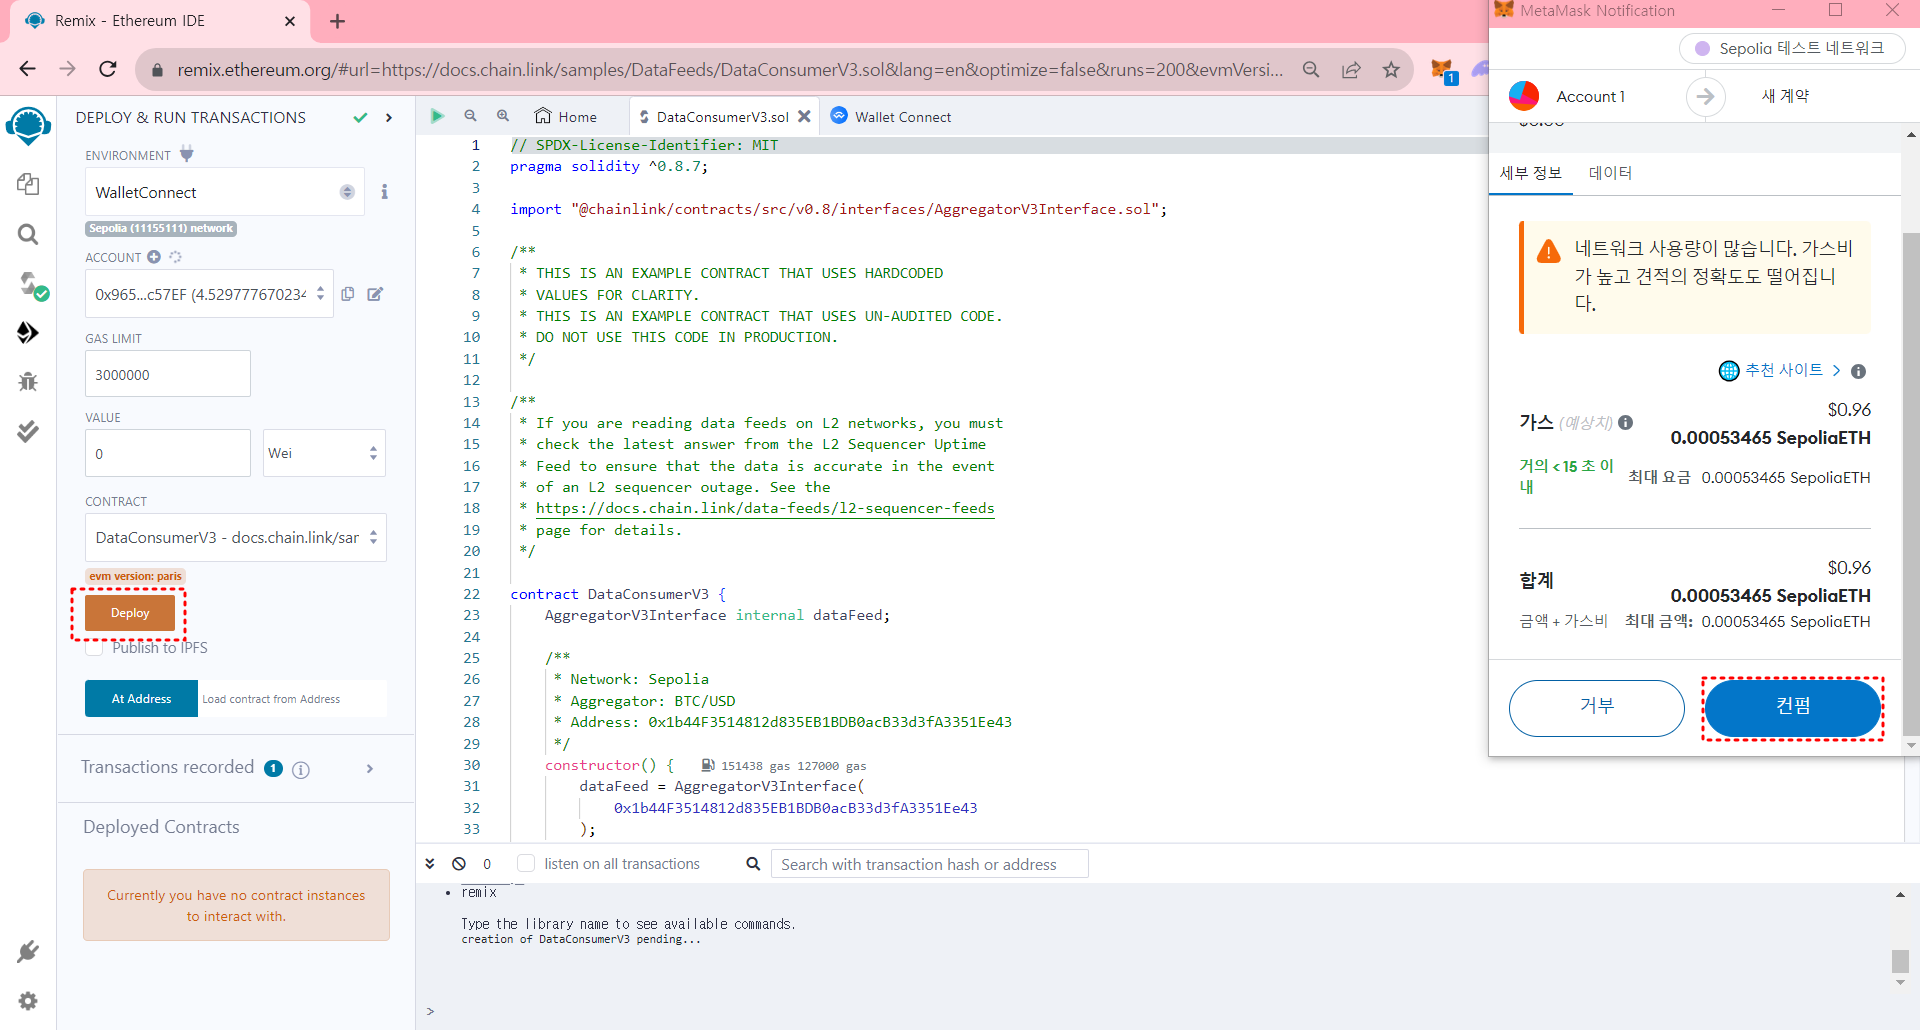Share this page browser icon
The width and height of the screenshot is (1920, 1030).
click(1351, 70)
